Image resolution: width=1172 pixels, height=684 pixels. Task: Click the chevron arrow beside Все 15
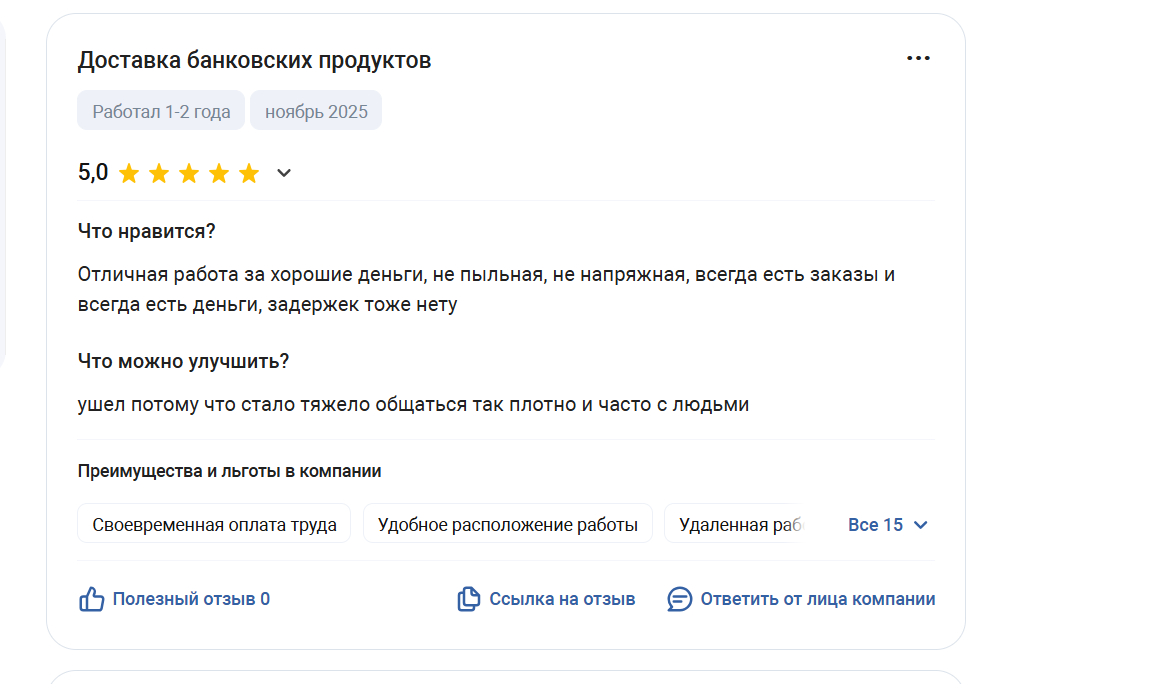point(921,525)
